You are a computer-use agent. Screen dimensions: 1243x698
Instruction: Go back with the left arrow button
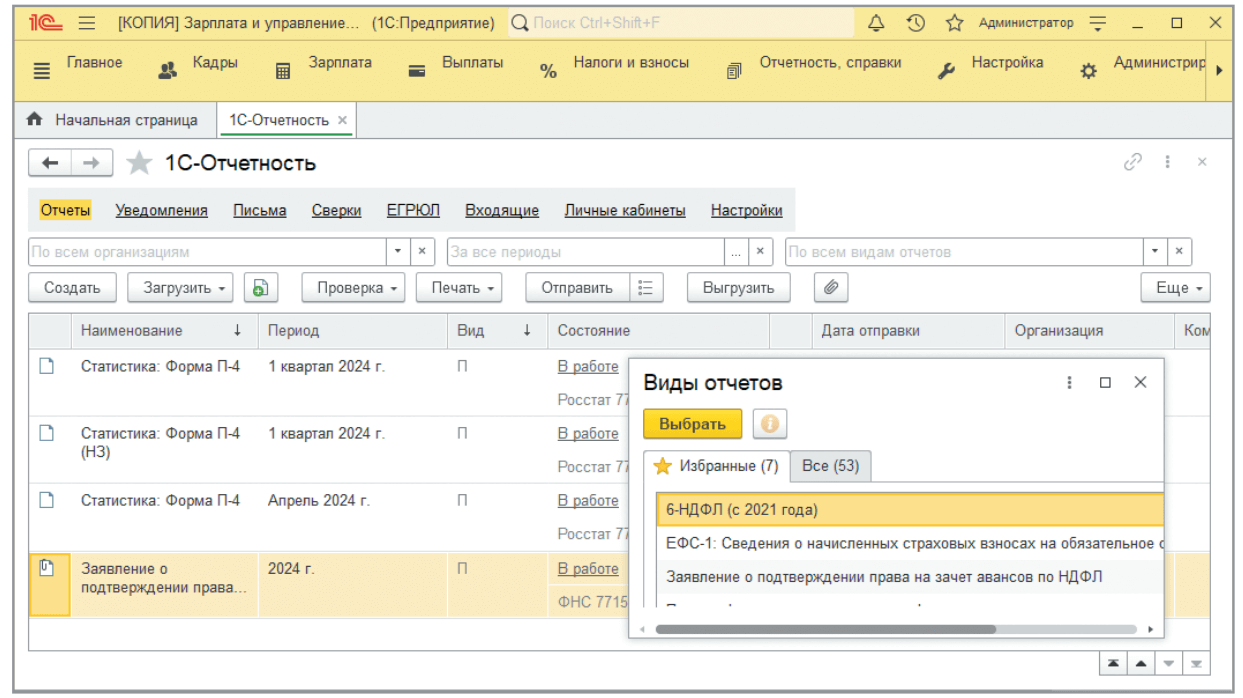coord(50,163)
